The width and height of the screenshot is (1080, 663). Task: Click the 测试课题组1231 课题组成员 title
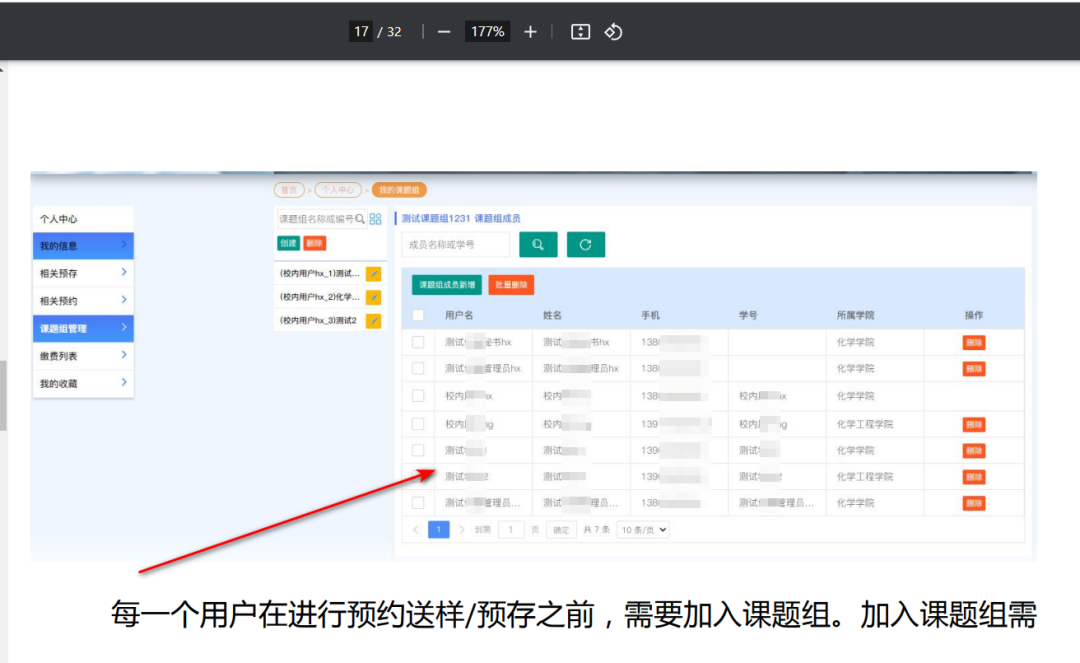[x=461, y=218]
